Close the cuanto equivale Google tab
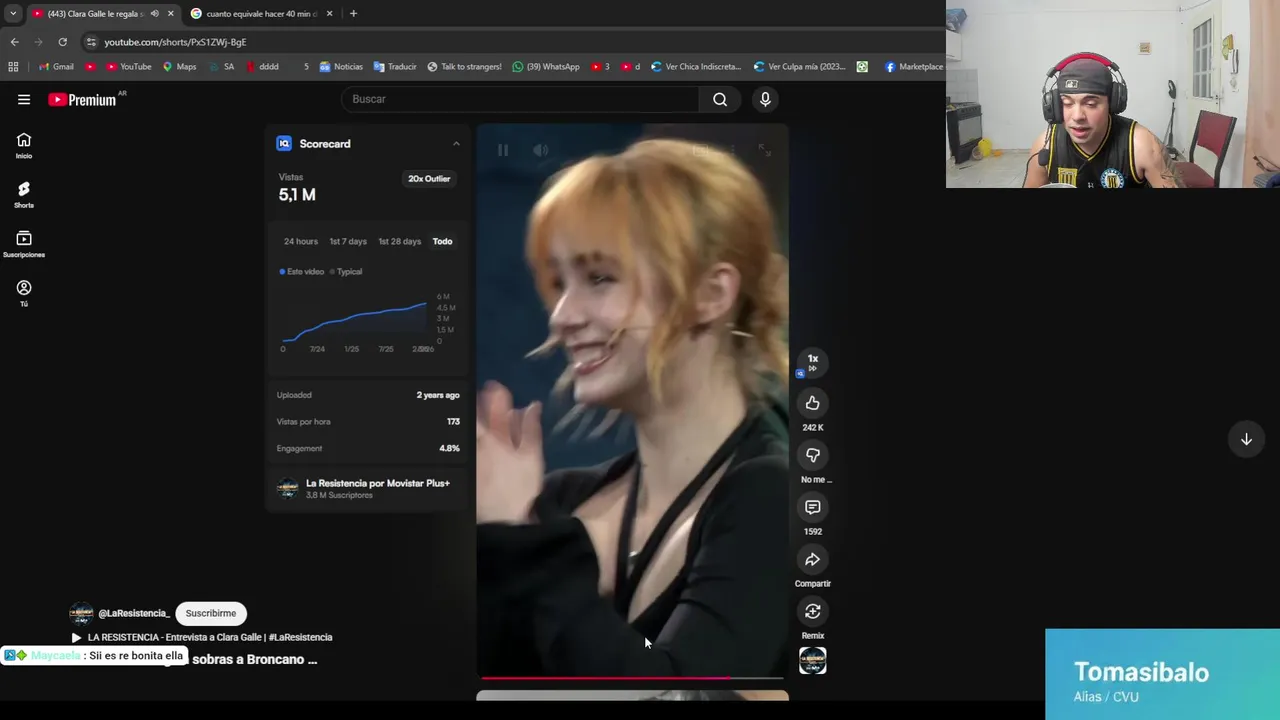The height and width of the screenshot is (720, 1280). point(329,14)
